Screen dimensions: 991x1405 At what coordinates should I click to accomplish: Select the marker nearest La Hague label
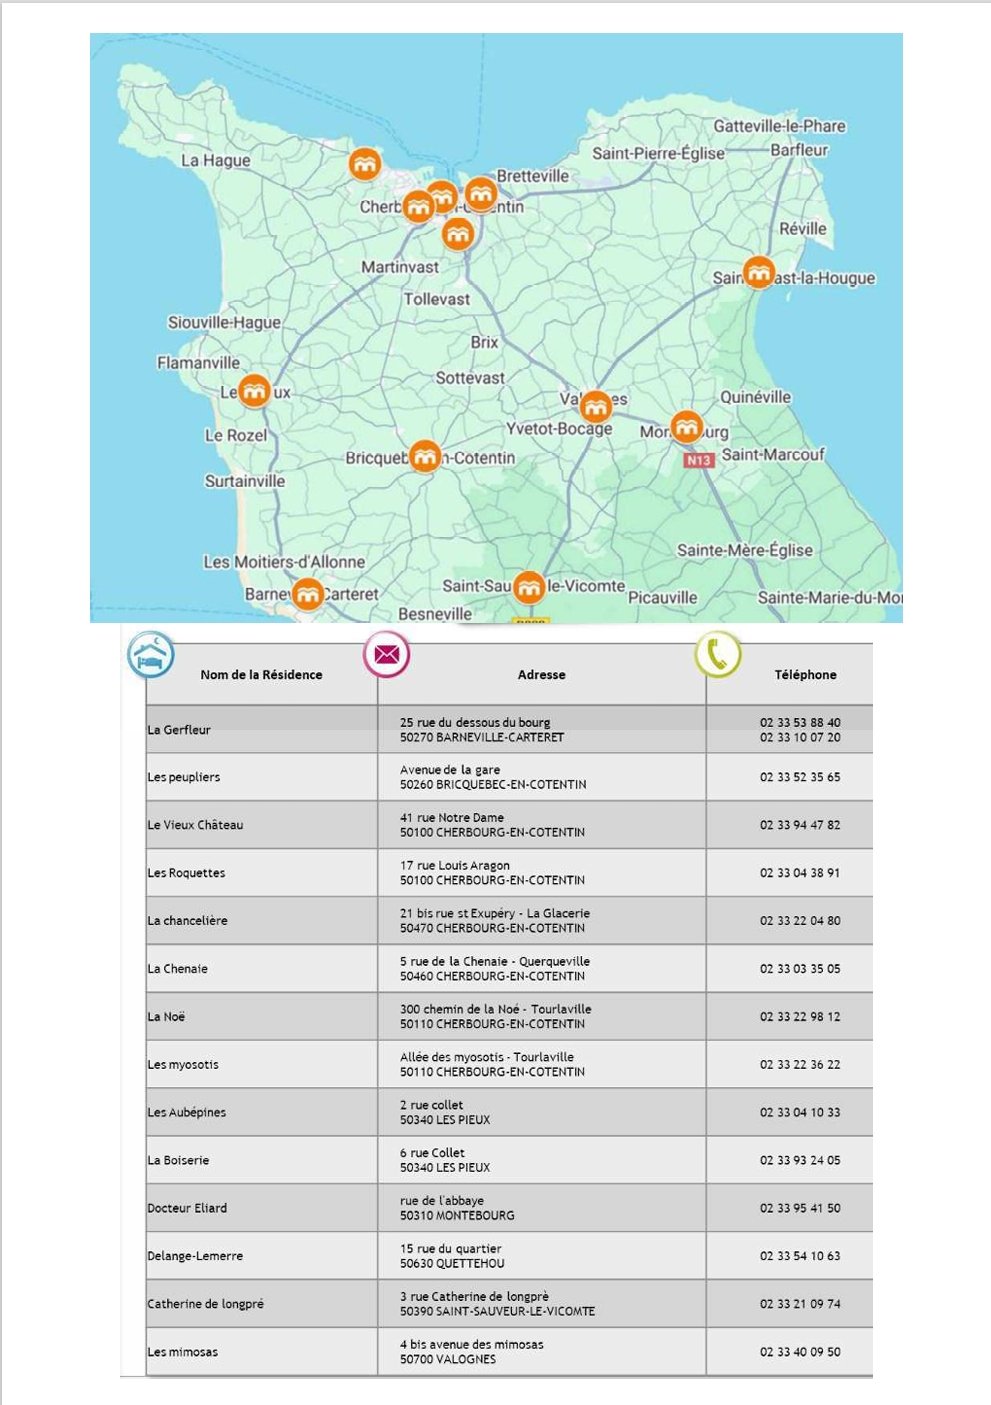(365, 163)
